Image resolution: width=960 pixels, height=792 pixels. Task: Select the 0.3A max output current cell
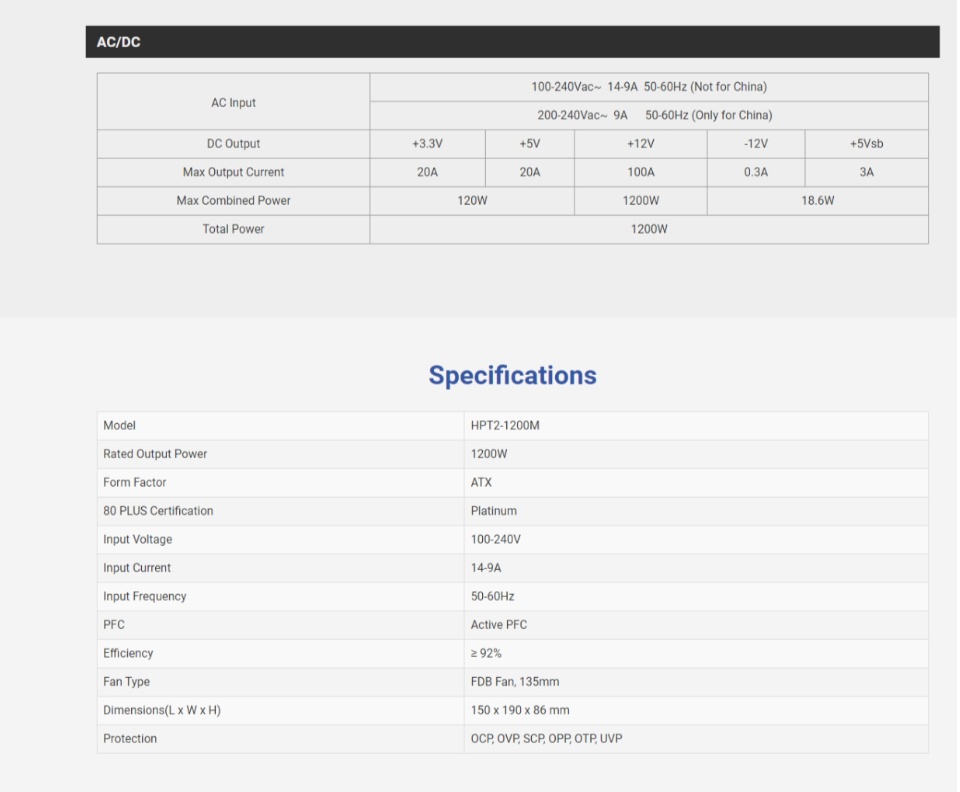[x=756, y=172]
